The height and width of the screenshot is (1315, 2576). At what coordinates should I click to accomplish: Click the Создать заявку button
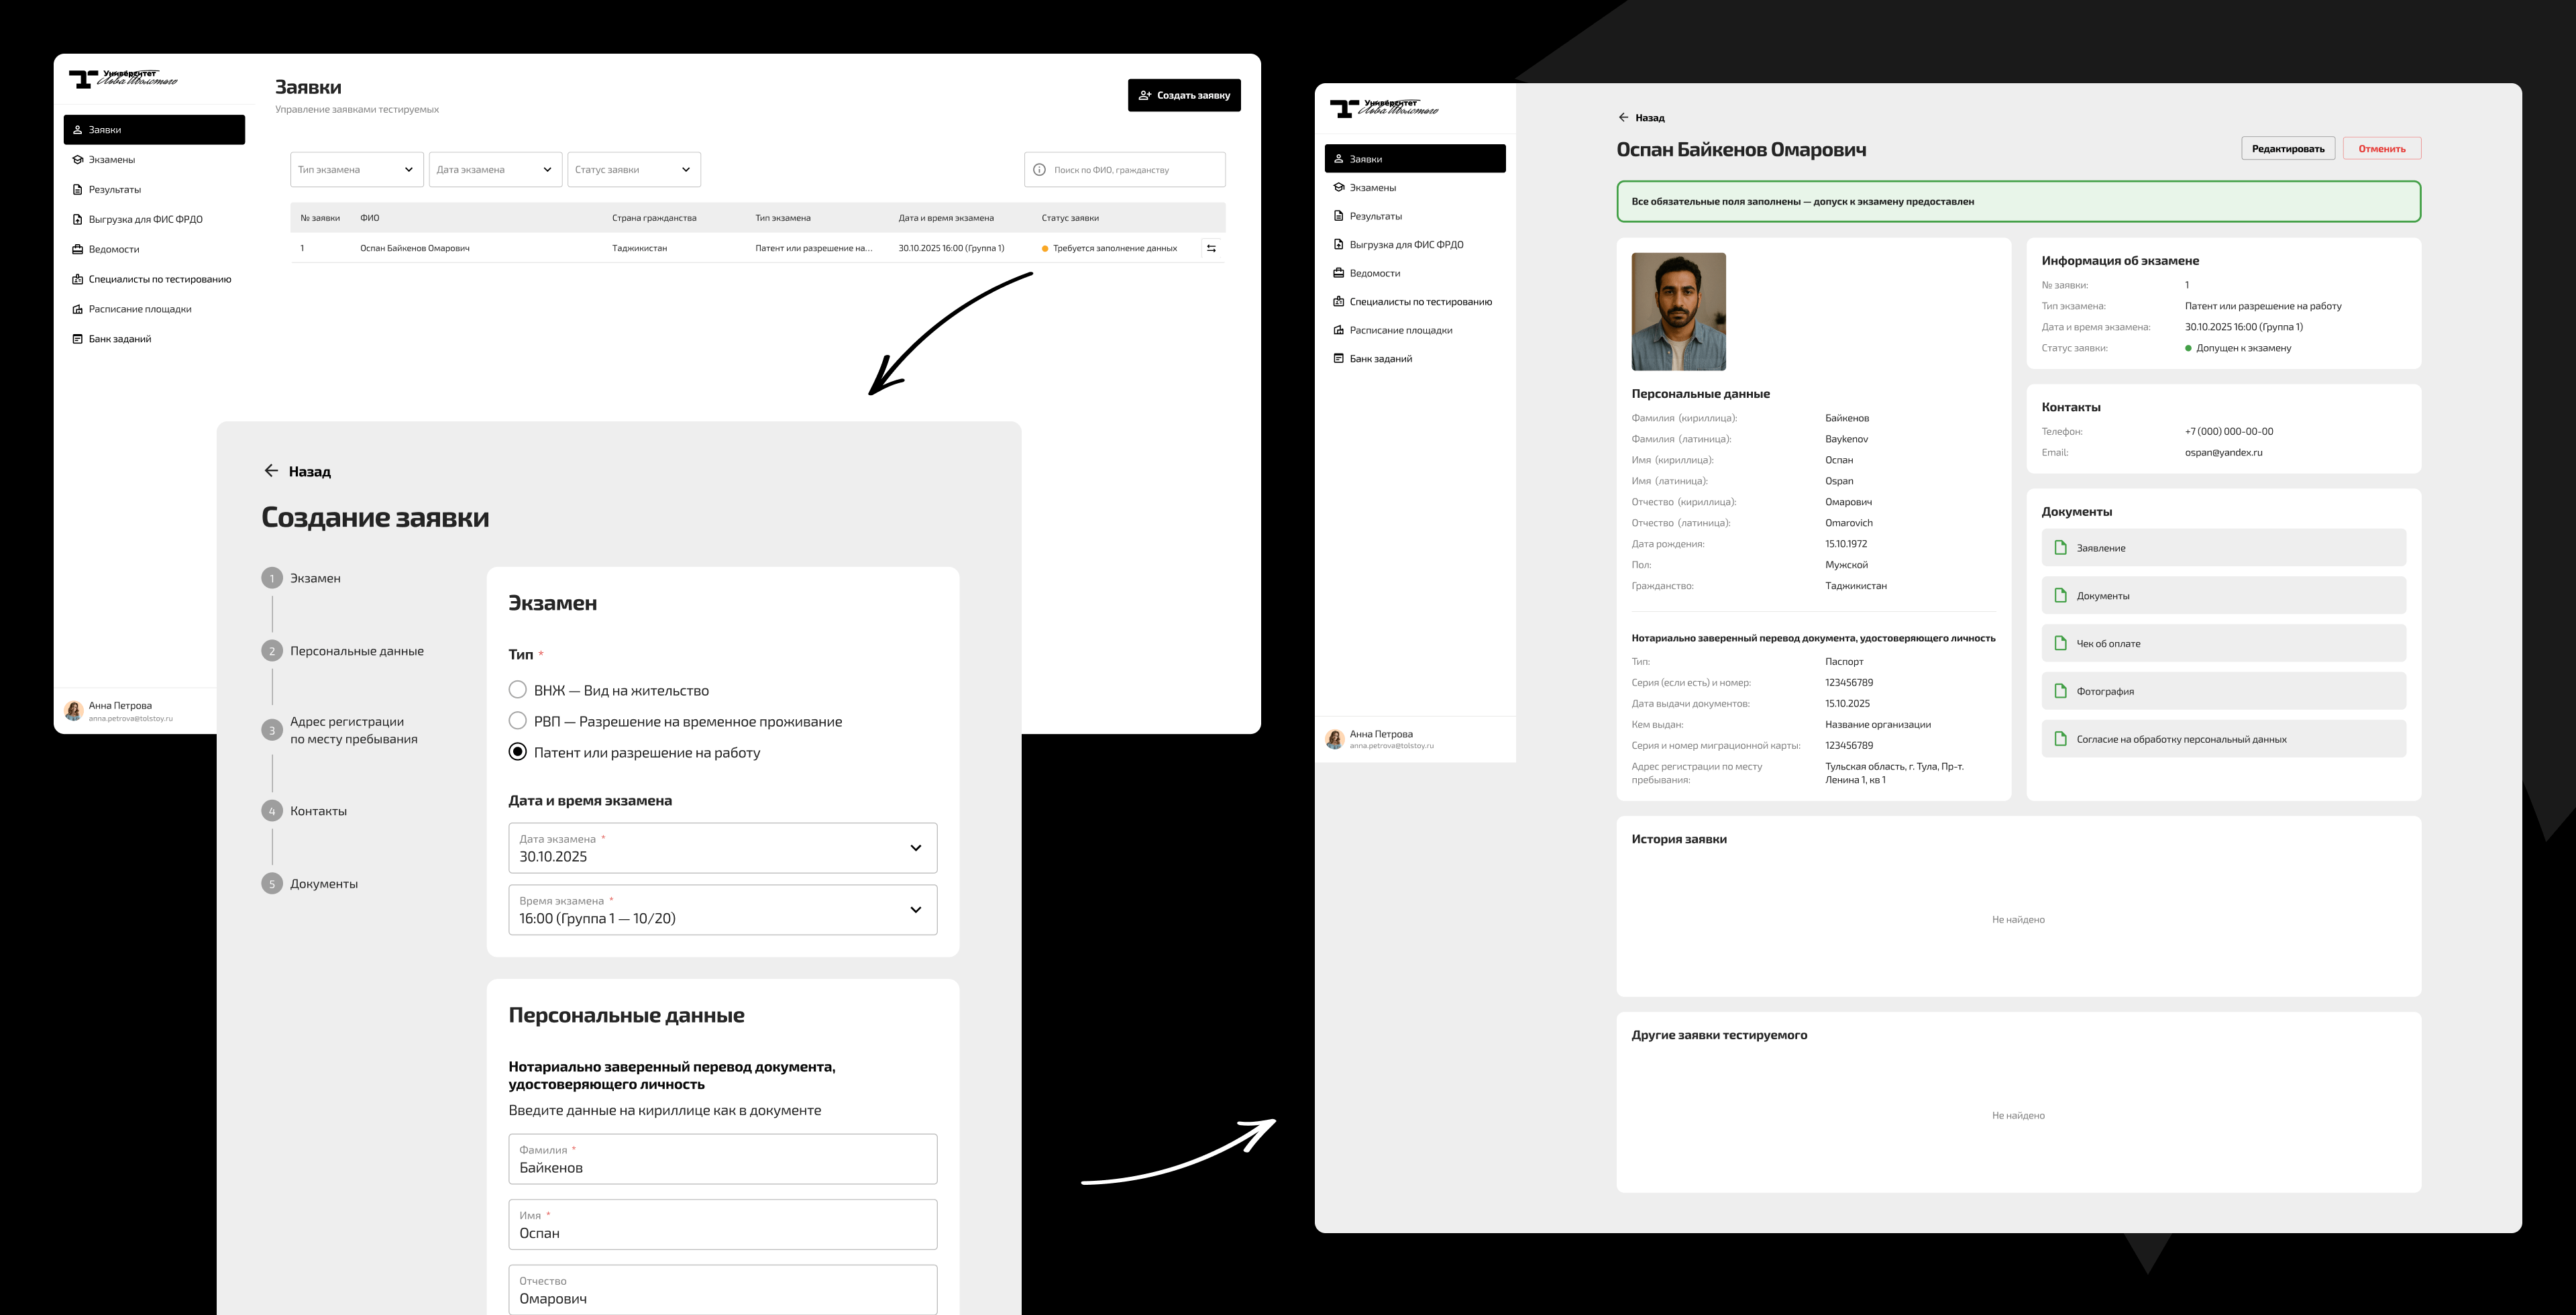point(1184,95)
